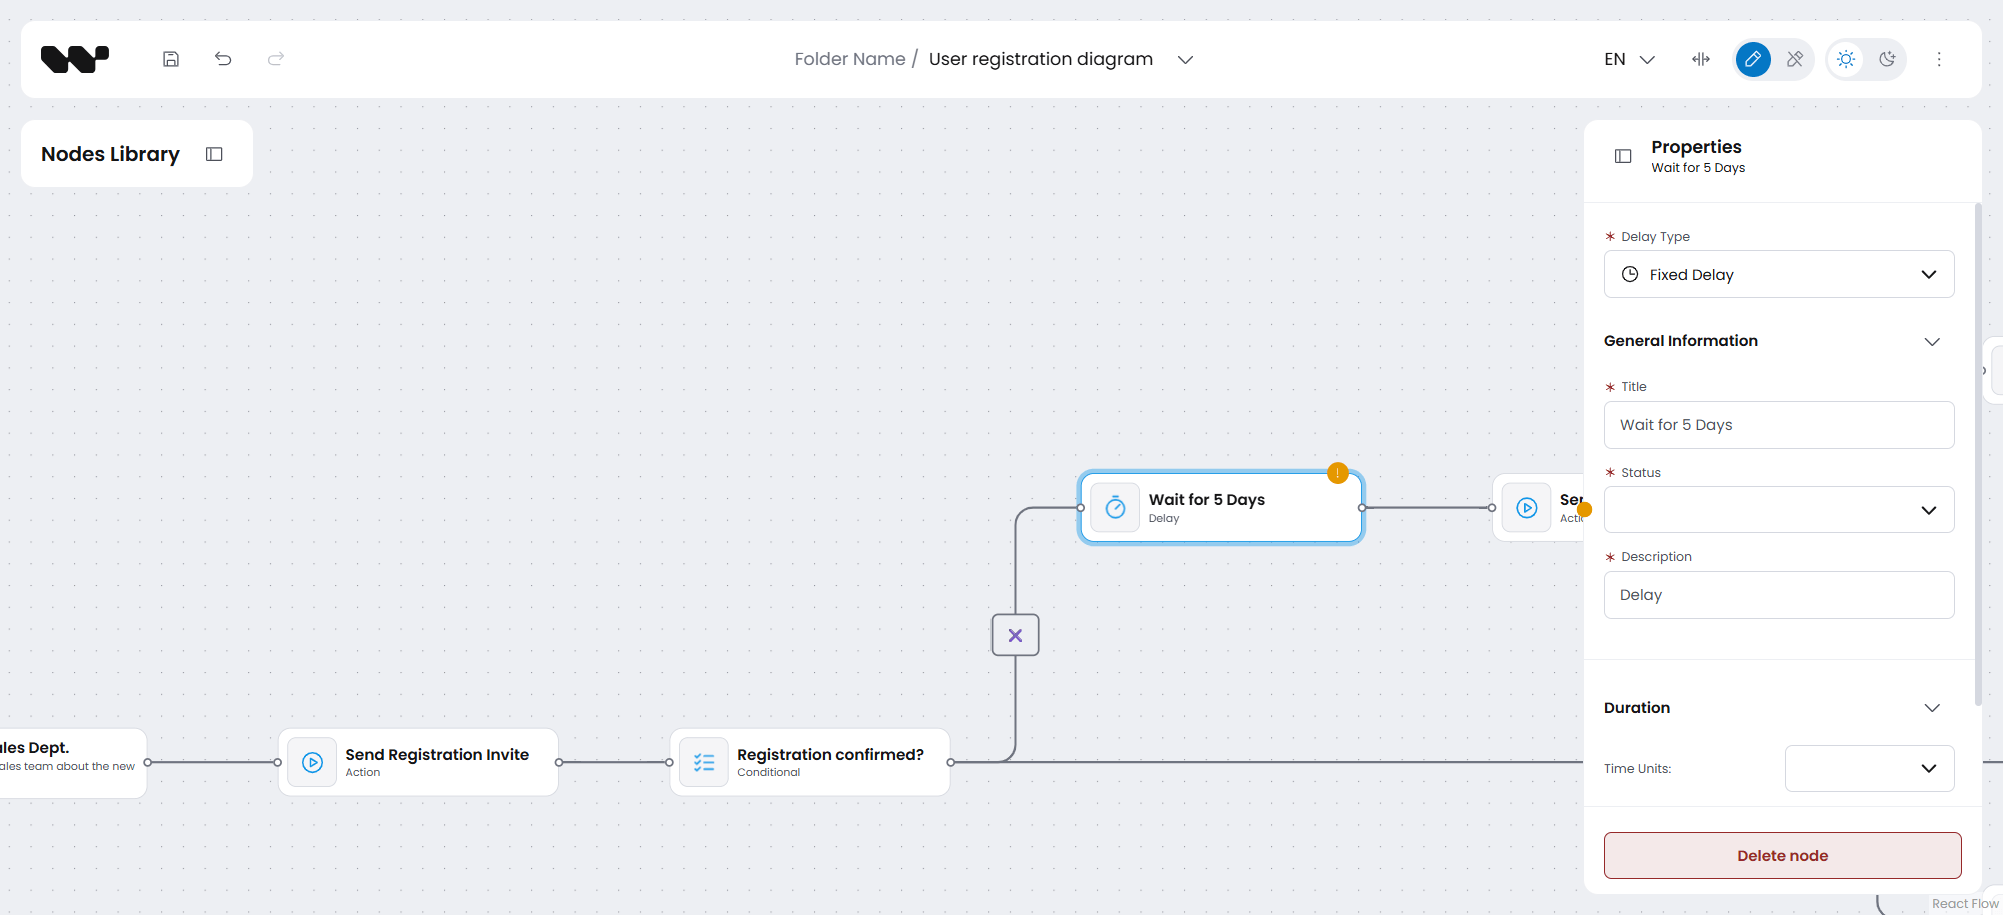Click the fit-width split icon in header
2003x915 pixels.
(x=1701, y=59)
